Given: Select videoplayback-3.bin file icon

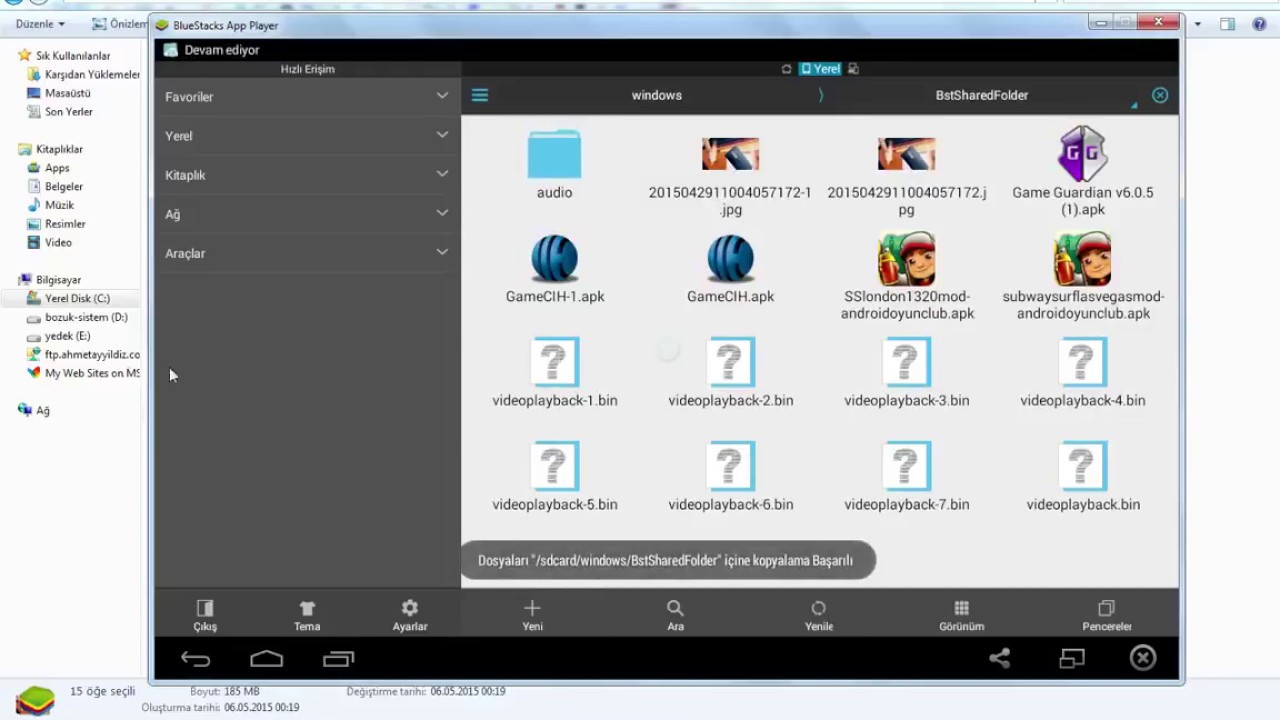Looking at the screenshot, I should pyautogui.click(x=906, y=362).
